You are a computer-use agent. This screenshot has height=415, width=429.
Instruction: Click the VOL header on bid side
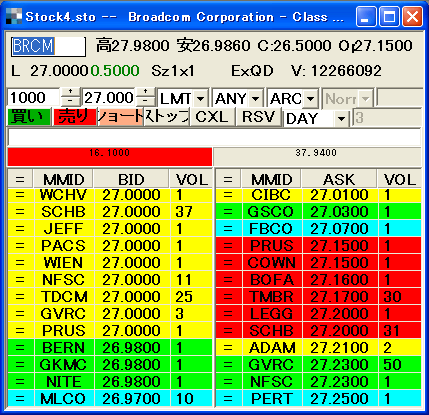coord(191,179)
